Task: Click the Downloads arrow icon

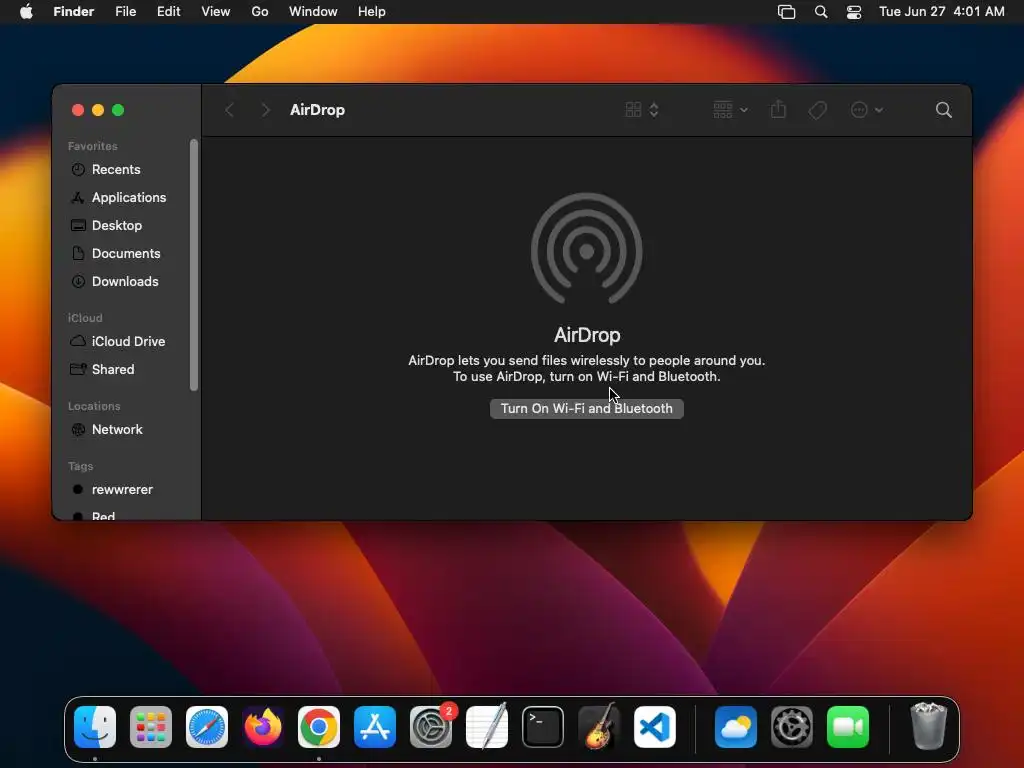Action: pos(78,281)
